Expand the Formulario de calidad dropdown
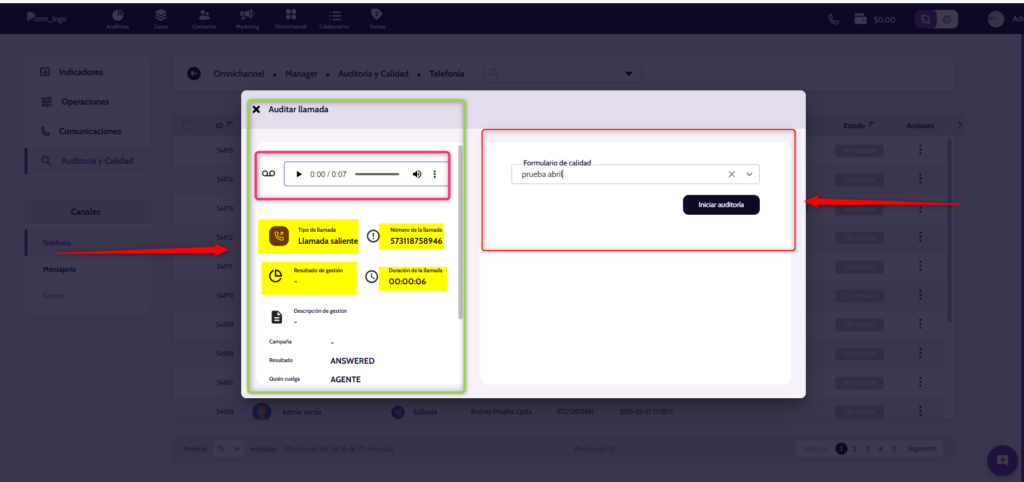The image size is (1024, 482). (x=749, y=174)
